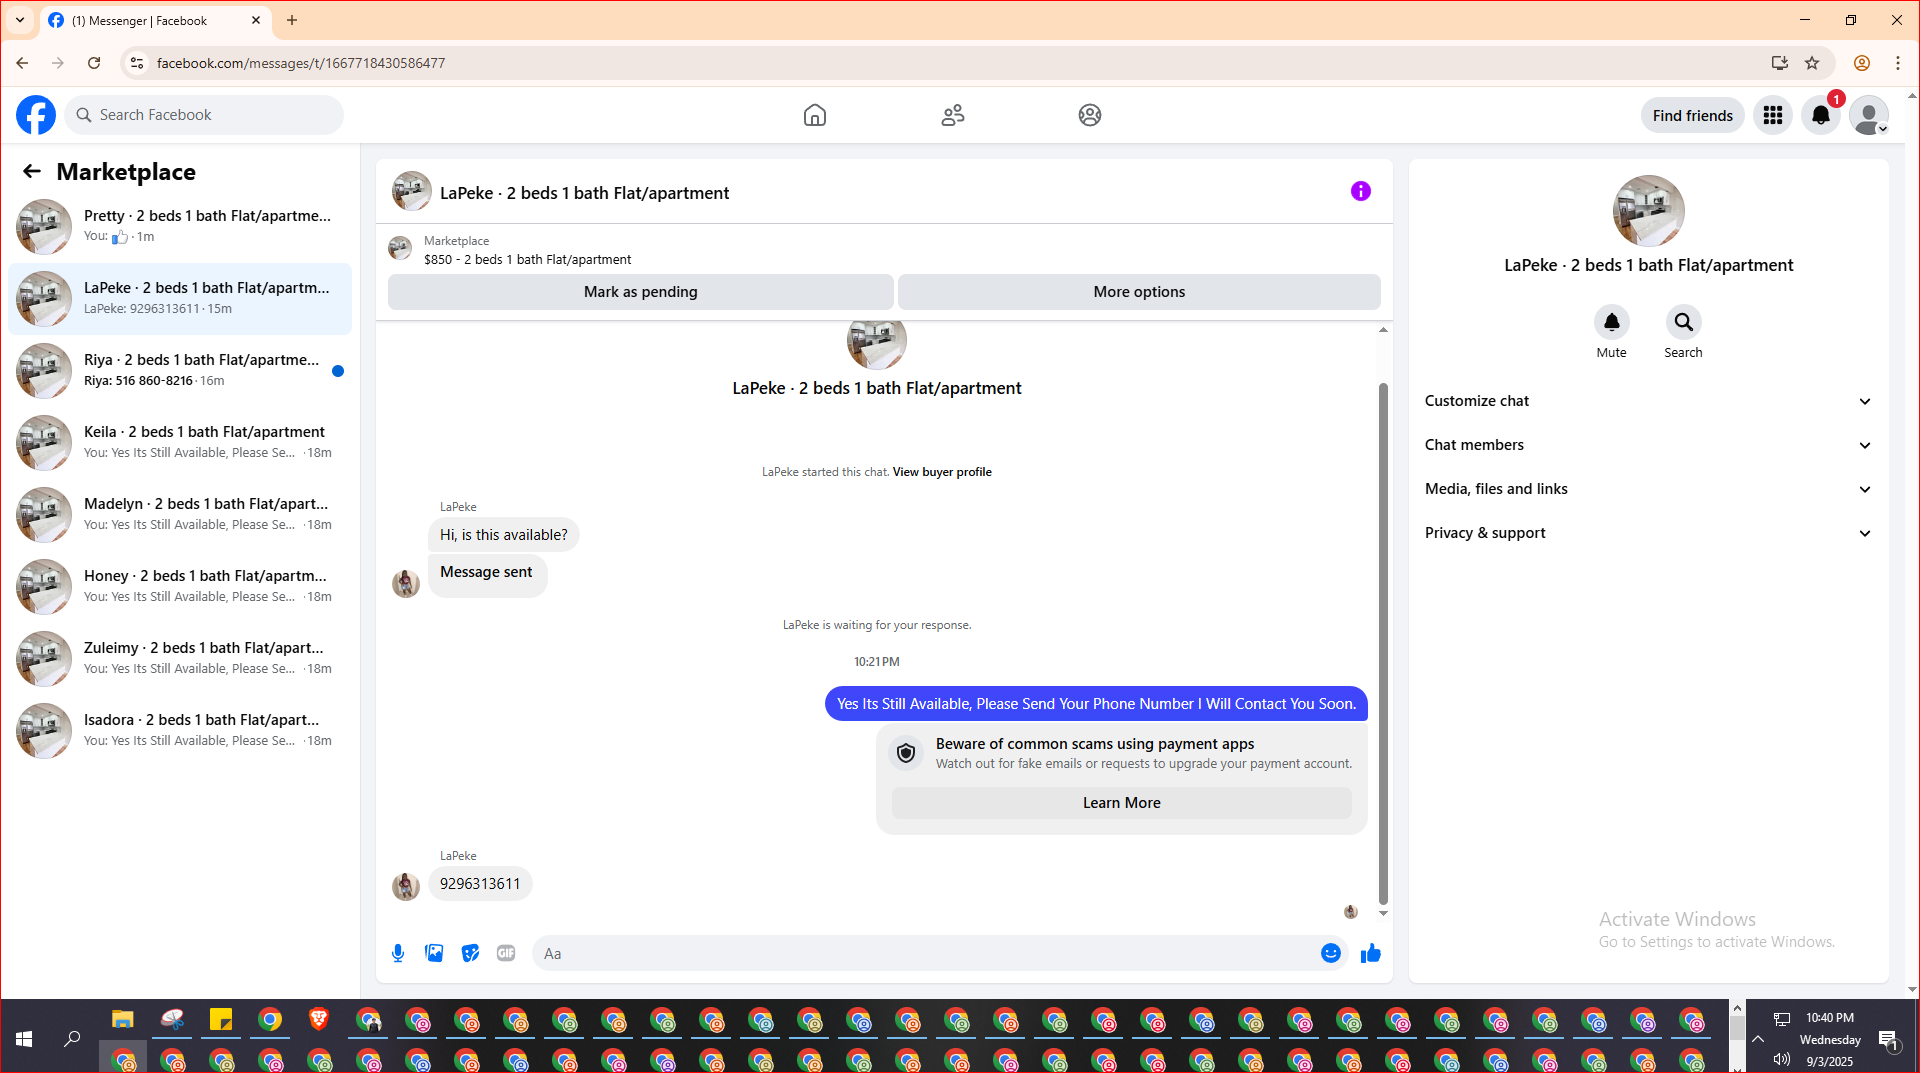
Task: Open More options for the listing
Action: (x=1139, y=292)
